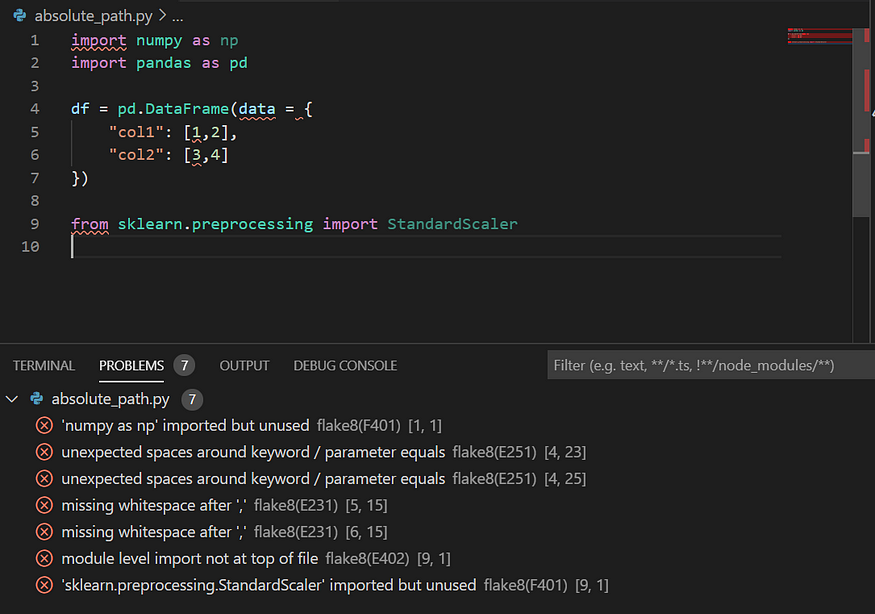
Task: Click the problems count badge on tab
Action: [184, 366]
